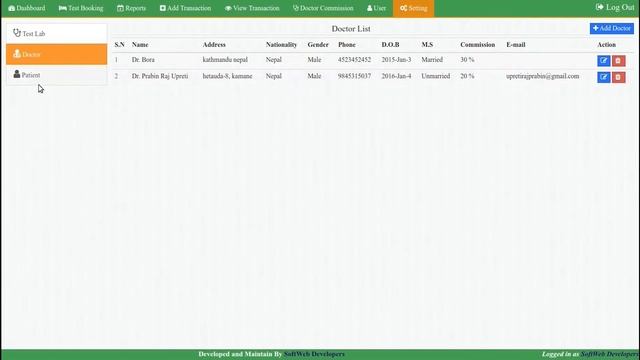Click date of birth 2015-Jan-3
The height and width of the screenshot is (360, 640).
396,60
